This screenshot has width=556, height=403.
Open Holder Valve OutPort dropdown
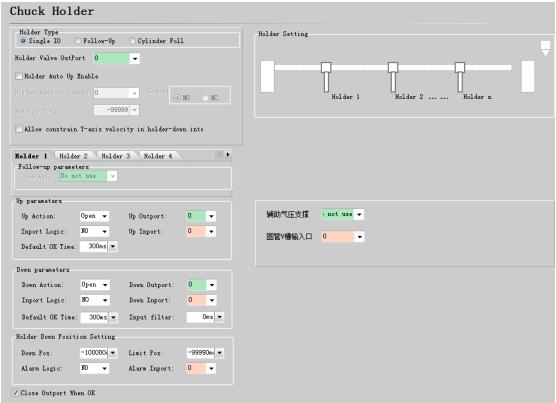(x=135, y=58)
